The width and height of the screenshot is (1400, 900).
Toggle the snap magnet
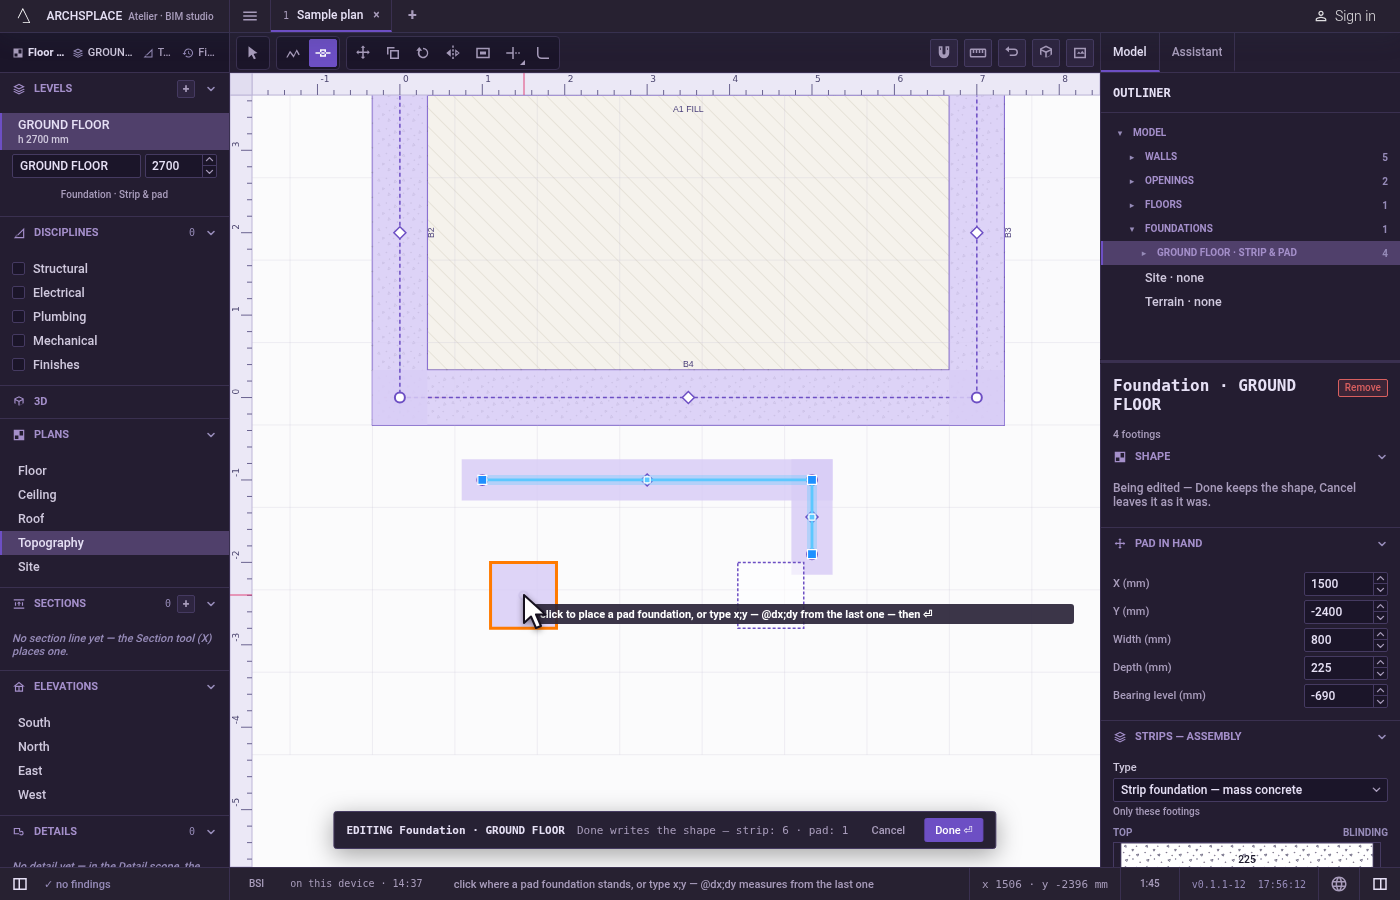[944, 52]
